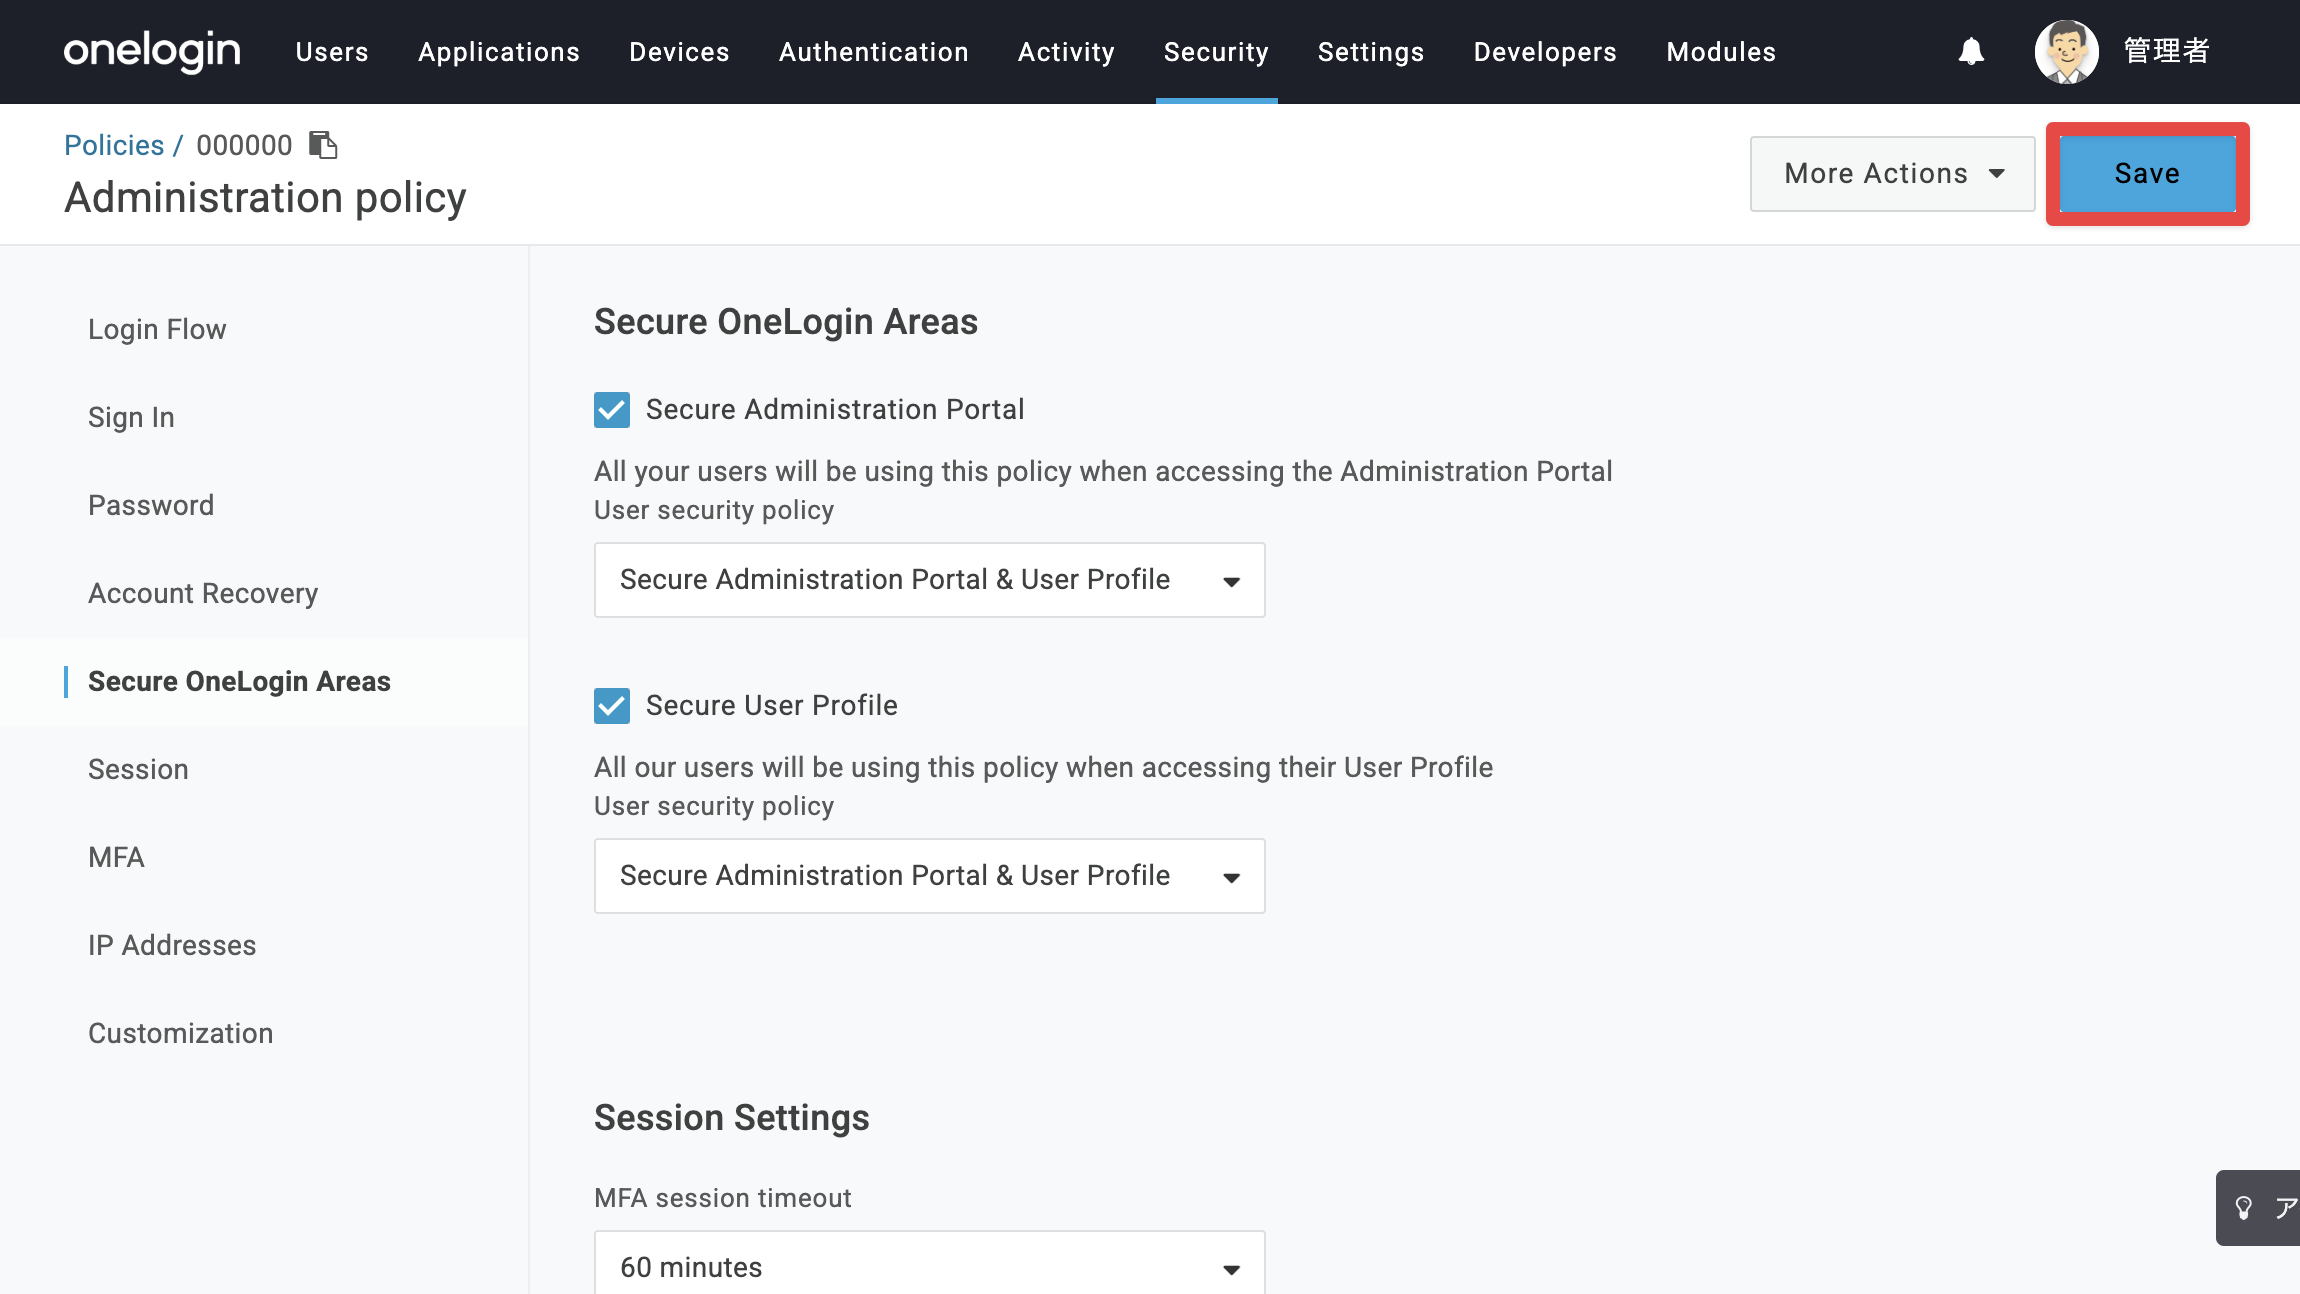The width and height of the screenshot is (2300, 1294).
Task: Go to the MFA section
Action: pyautogui.click(x=116, y=858)
